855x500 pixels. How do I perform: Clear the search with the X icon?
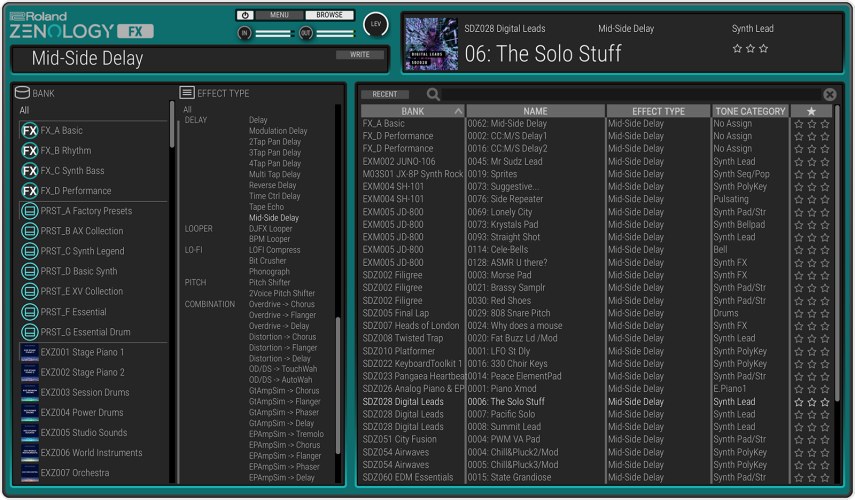[x=829, y=94]
